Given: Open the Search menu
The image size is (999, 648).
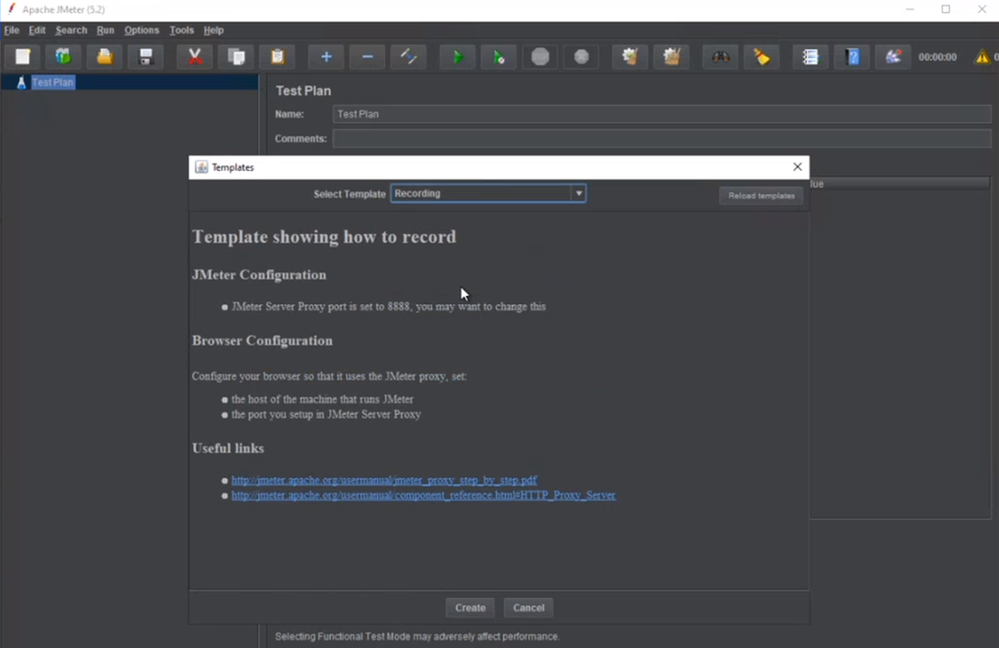Looking at the screenshot, I should pos(71,30).
